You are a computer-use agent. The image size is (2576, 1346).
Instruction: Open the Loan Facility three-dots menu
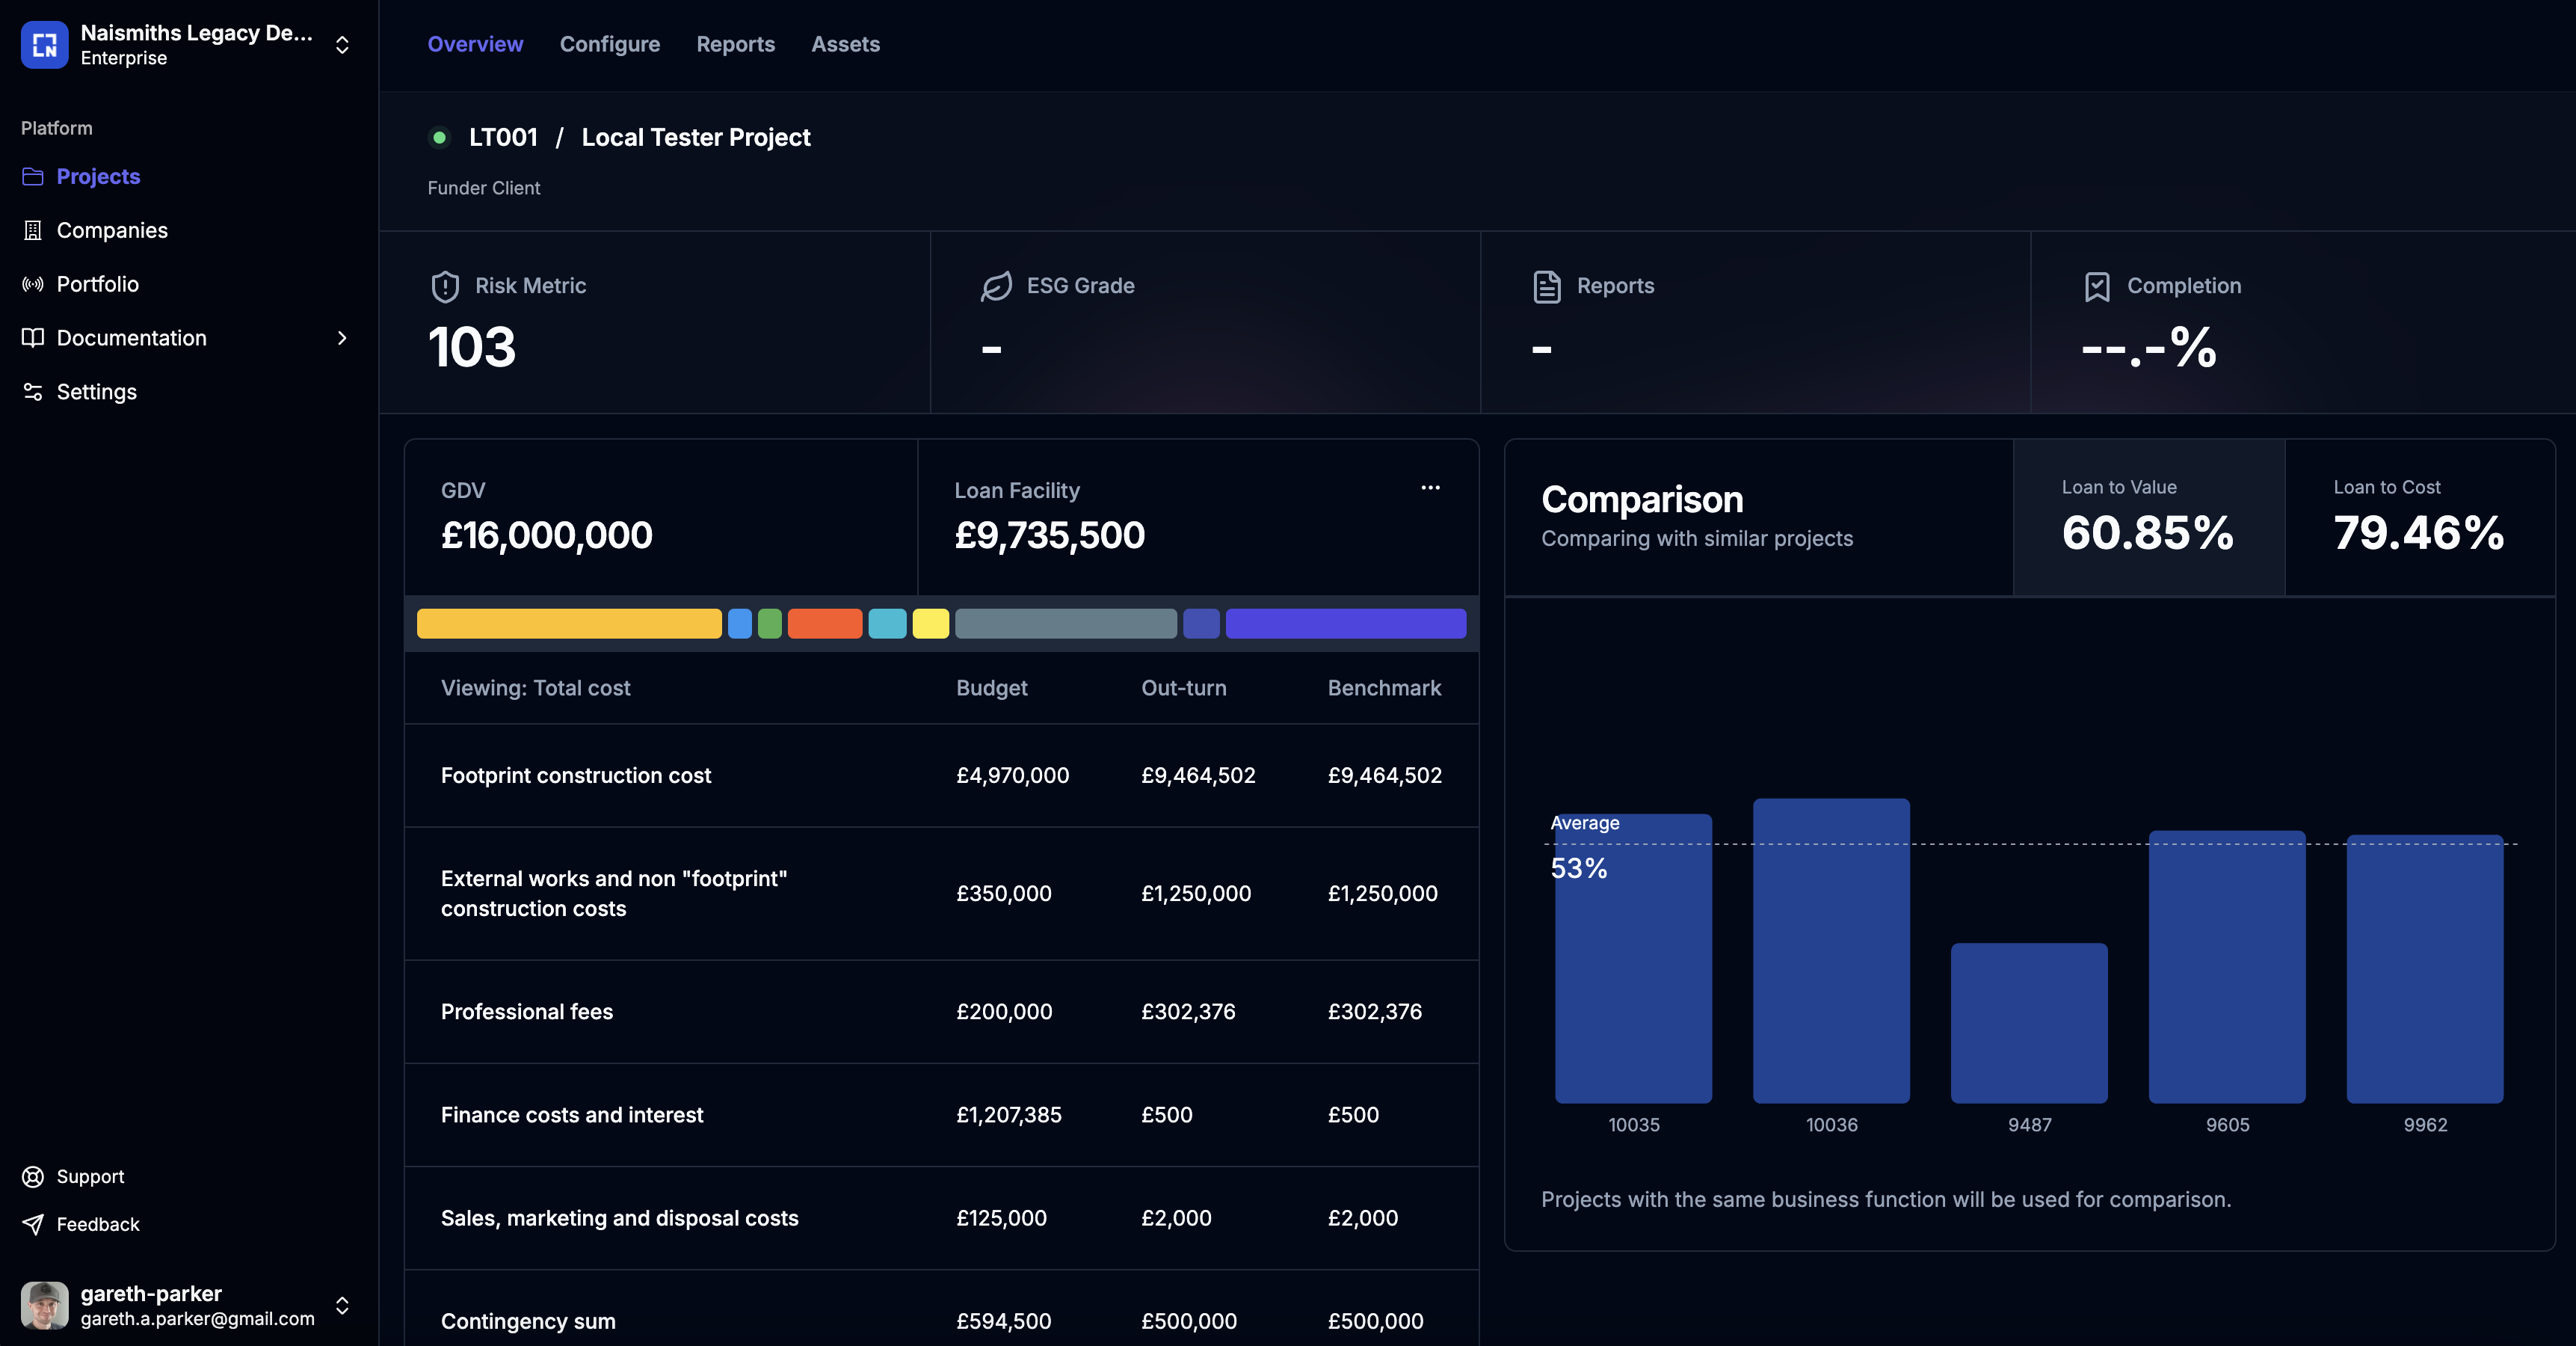(1430, 488)
